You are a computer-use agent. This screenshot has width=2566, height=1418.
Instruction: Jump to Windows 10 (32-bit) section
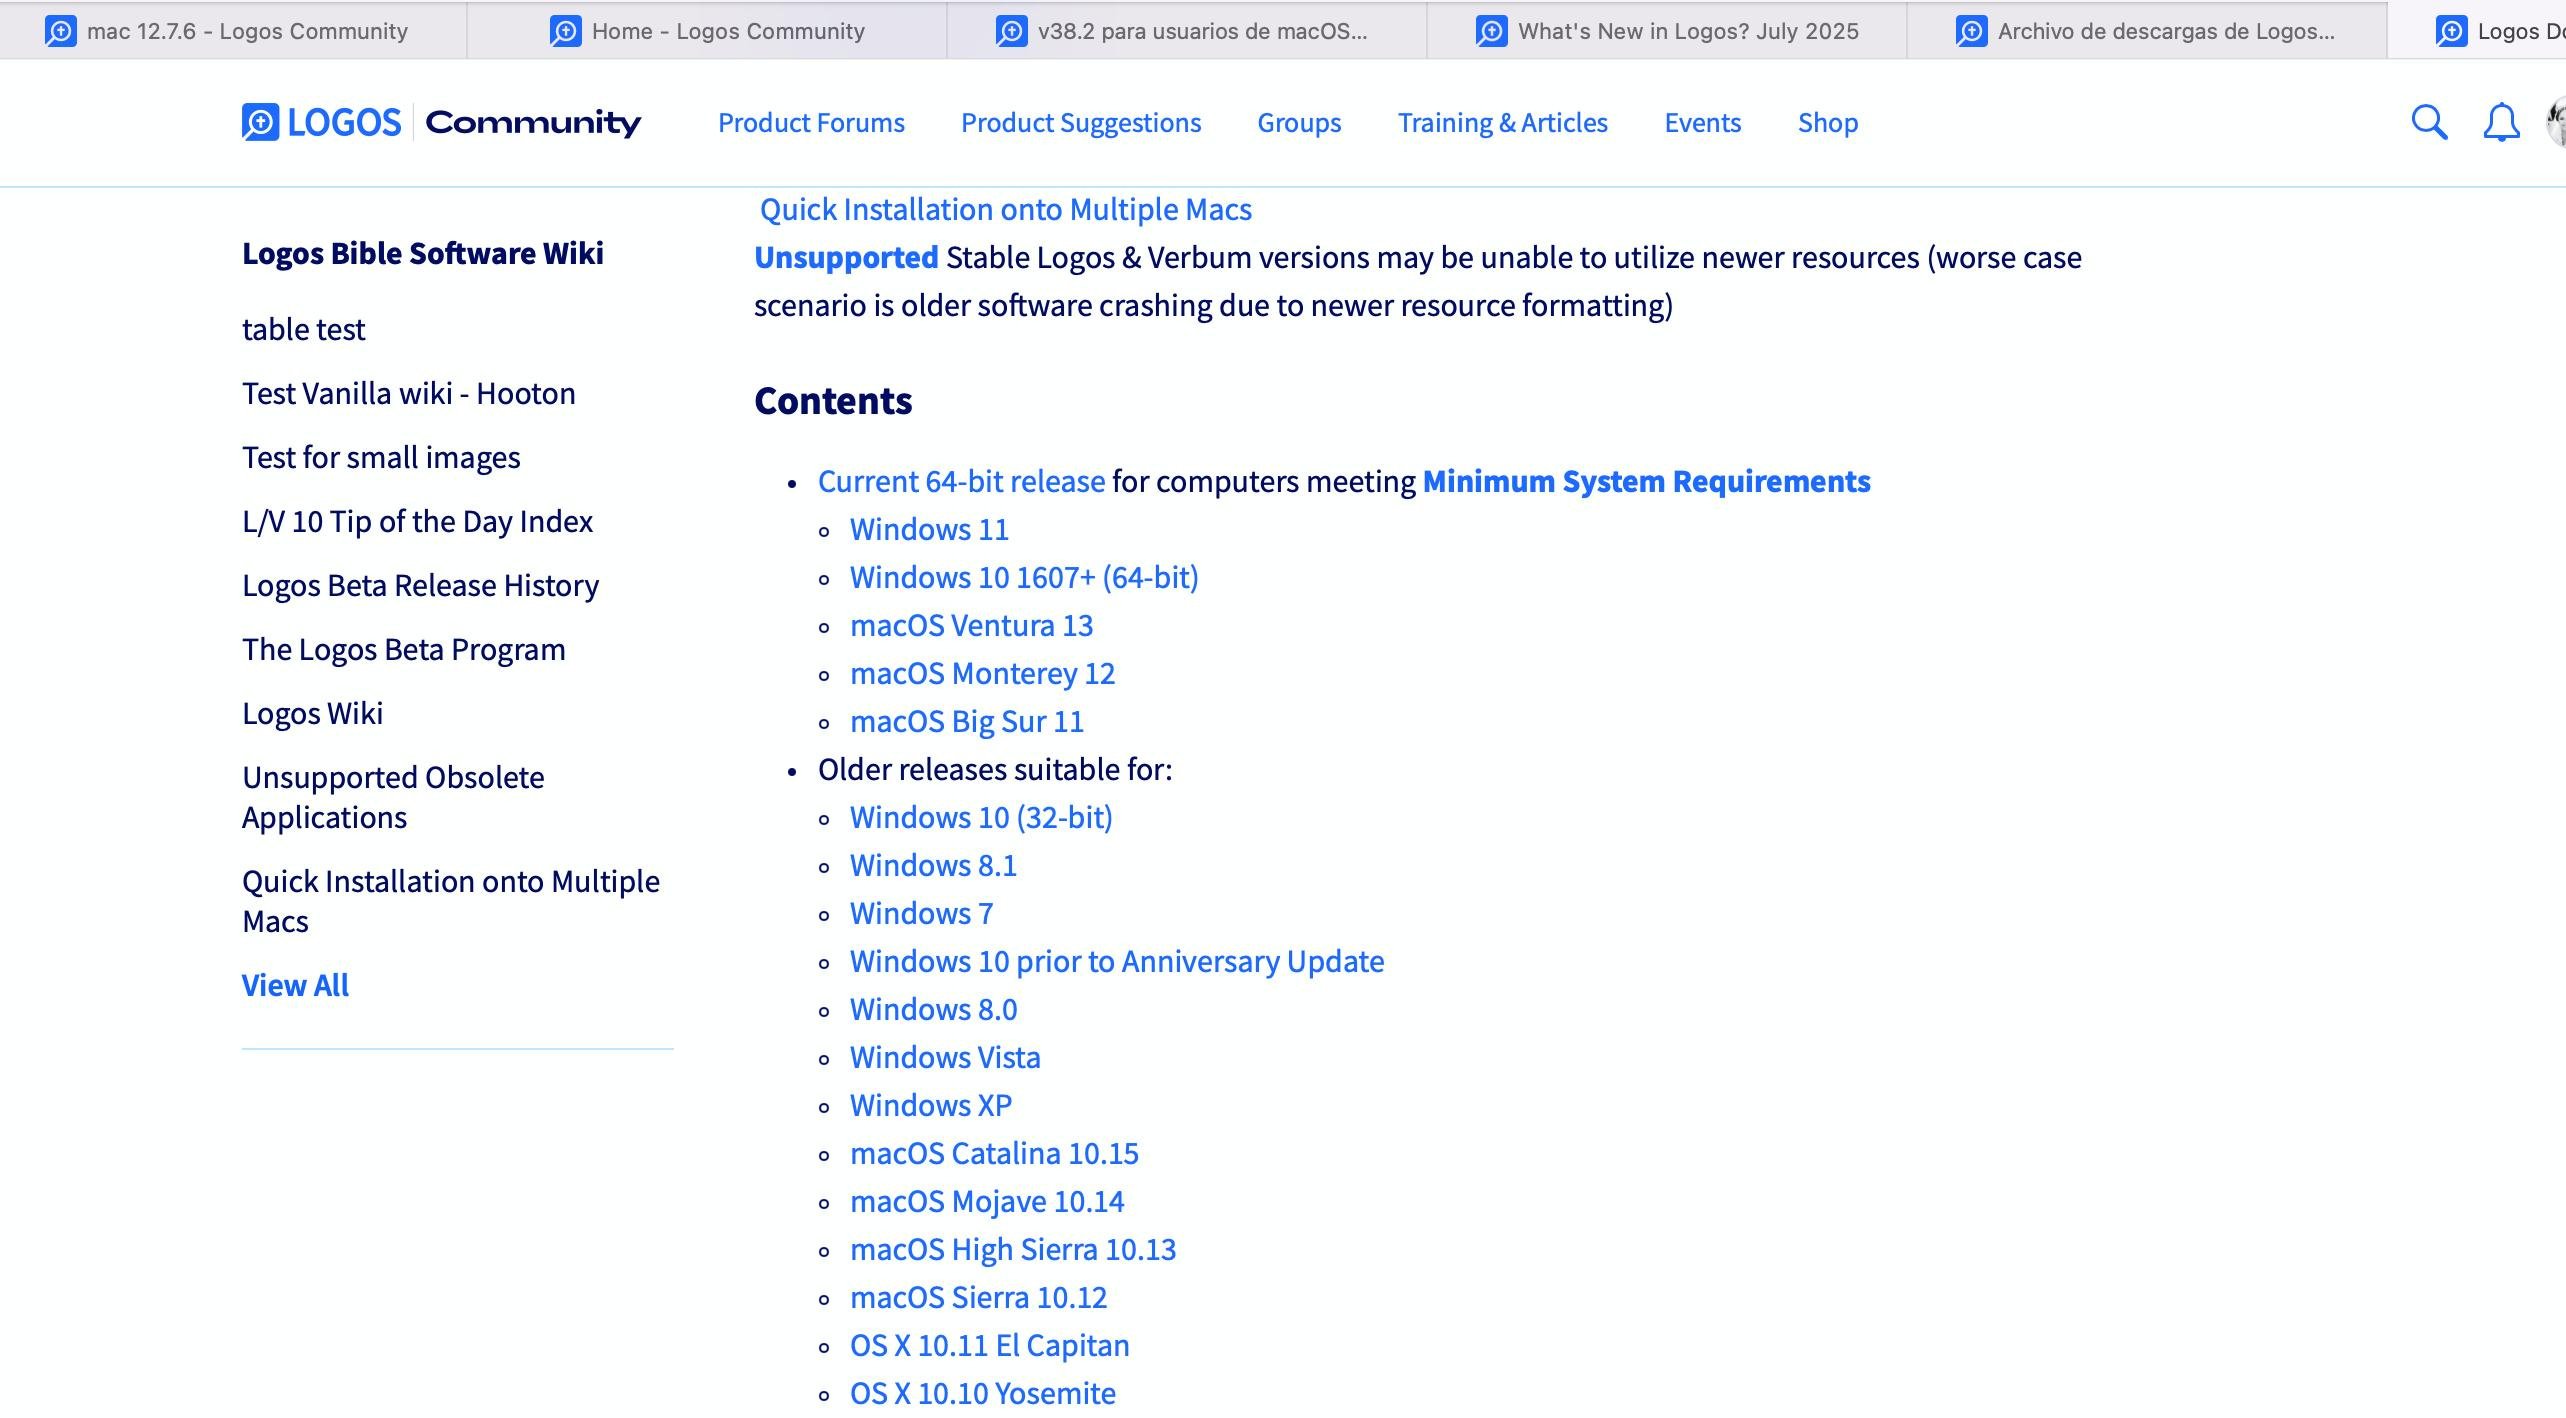tap(981, 817)
